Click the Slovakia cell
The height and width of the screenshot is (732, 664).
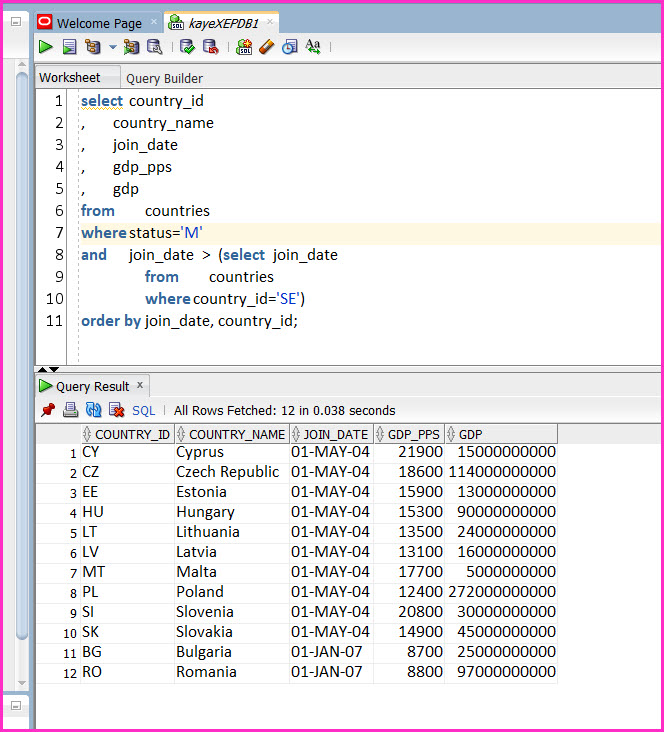232,632
